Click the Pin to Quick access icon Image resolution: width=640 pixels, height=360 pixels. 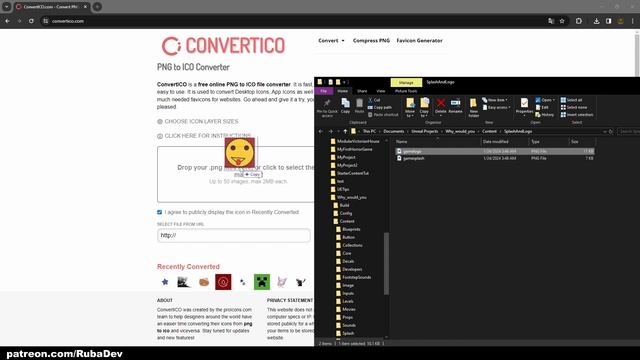click(x=327, y=107)
